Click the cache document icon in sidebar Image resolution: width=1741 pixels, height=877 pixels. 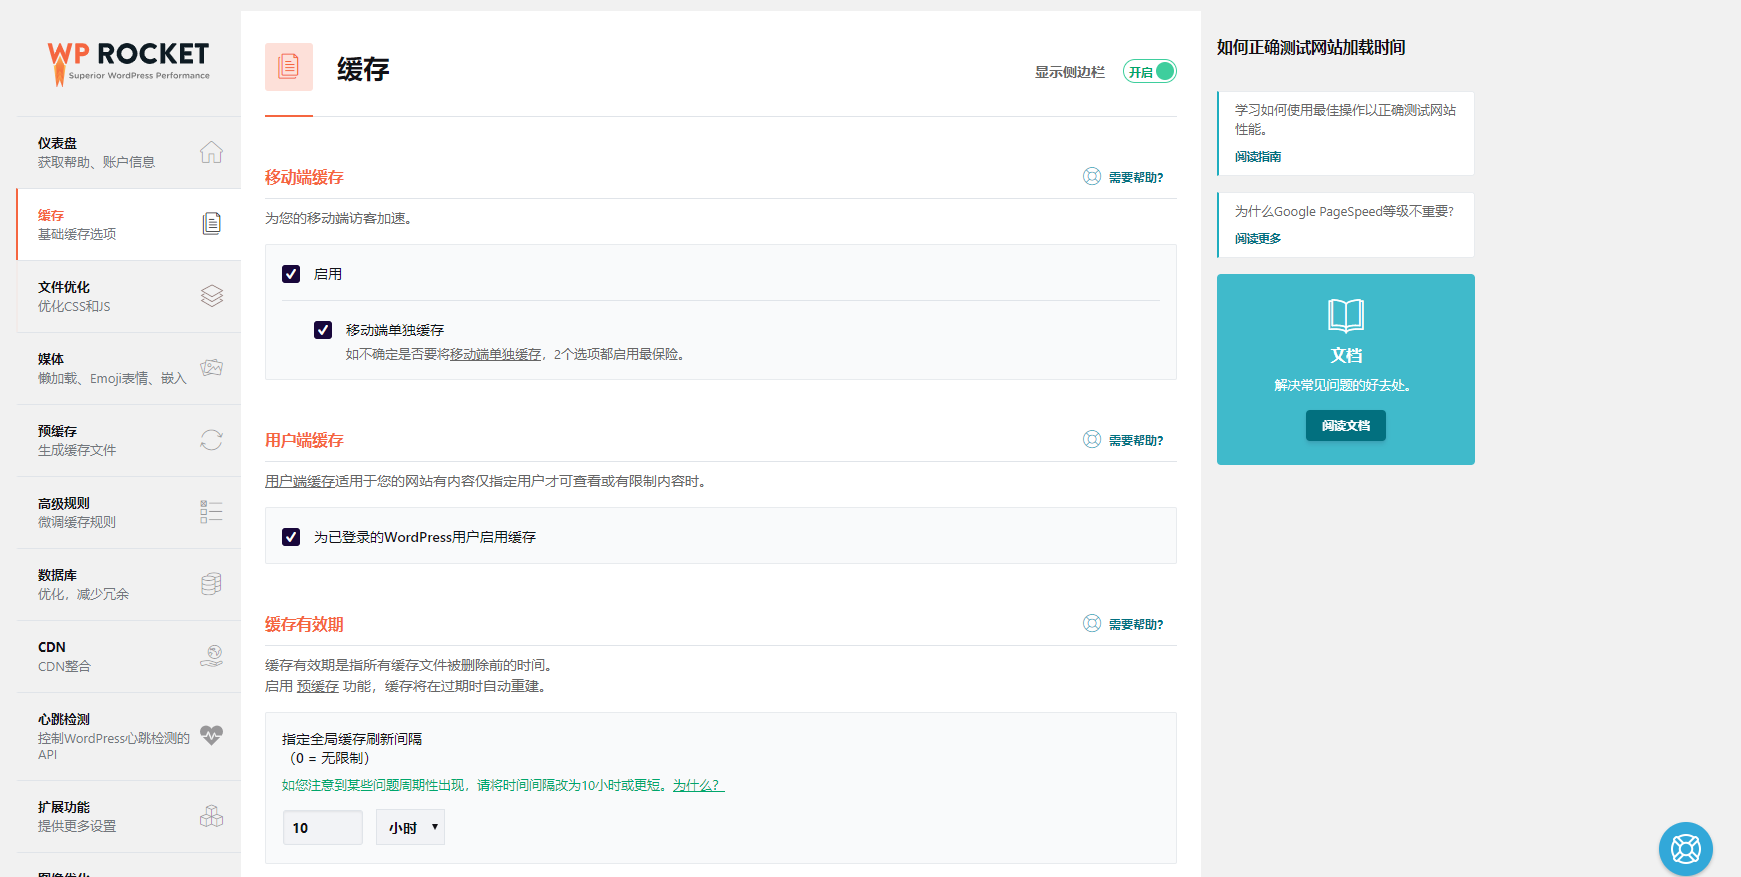[211, 224]
